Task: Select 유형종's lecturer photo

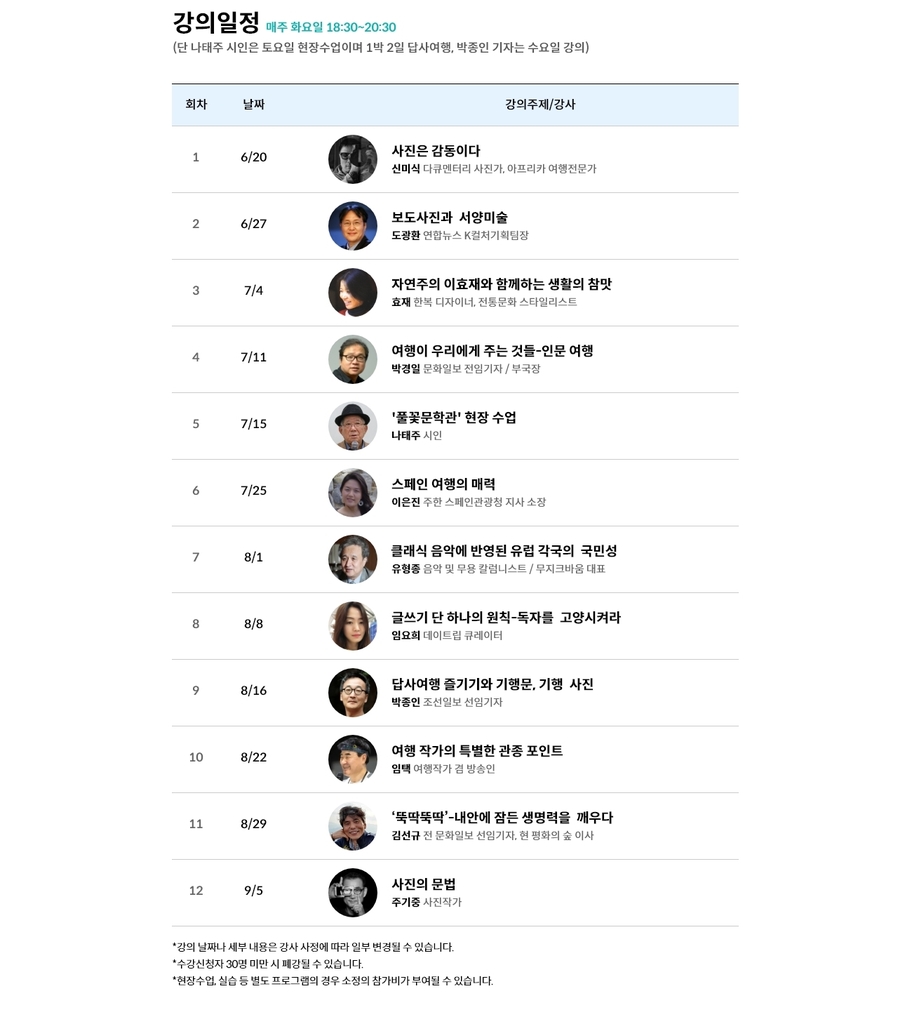Action: tap(352, 559)
